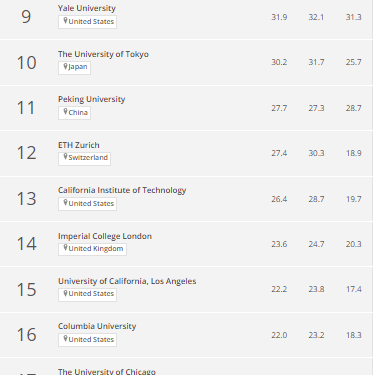The width and height of the screenshot is (373, 375).
Task: Open ETH Zurich profile
Action: [79, 145]
